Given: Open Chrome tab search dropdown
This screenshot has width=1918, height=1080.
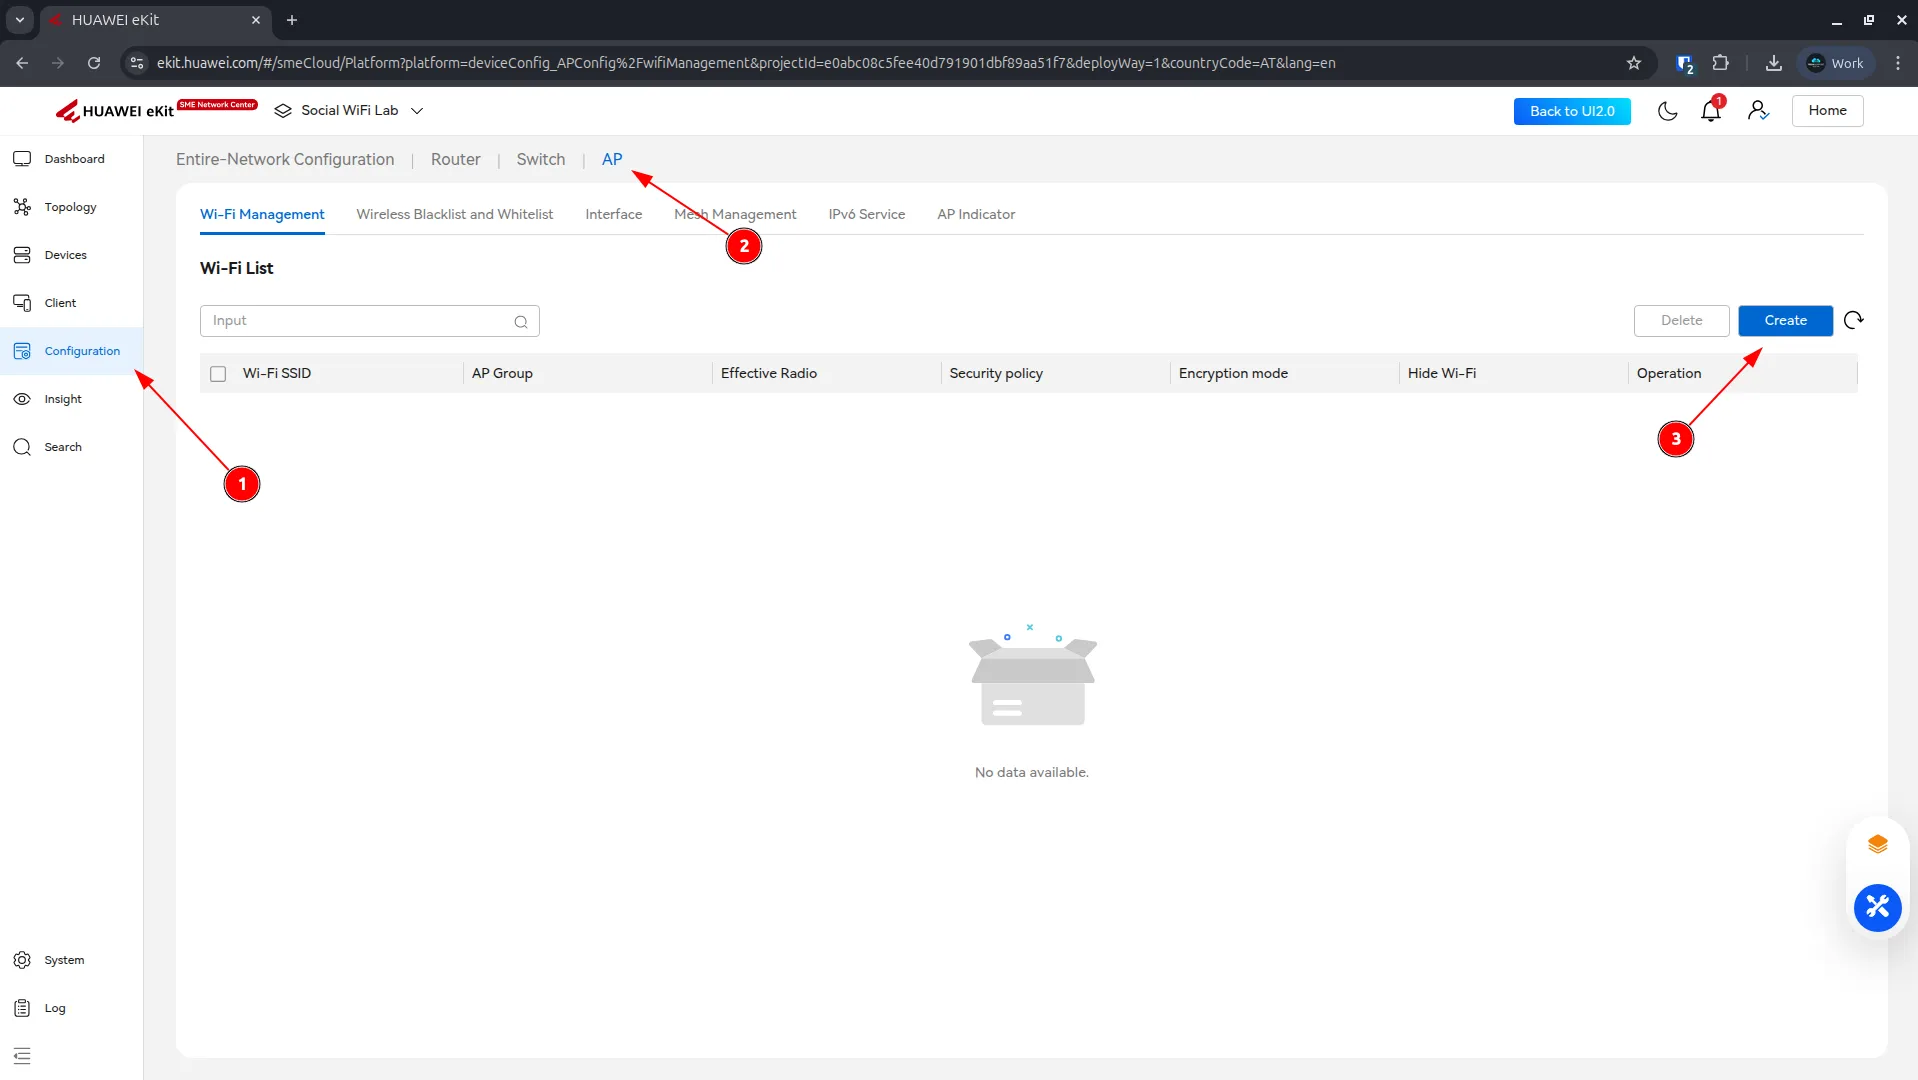Looking at the screenshot, I should [20, 20].
